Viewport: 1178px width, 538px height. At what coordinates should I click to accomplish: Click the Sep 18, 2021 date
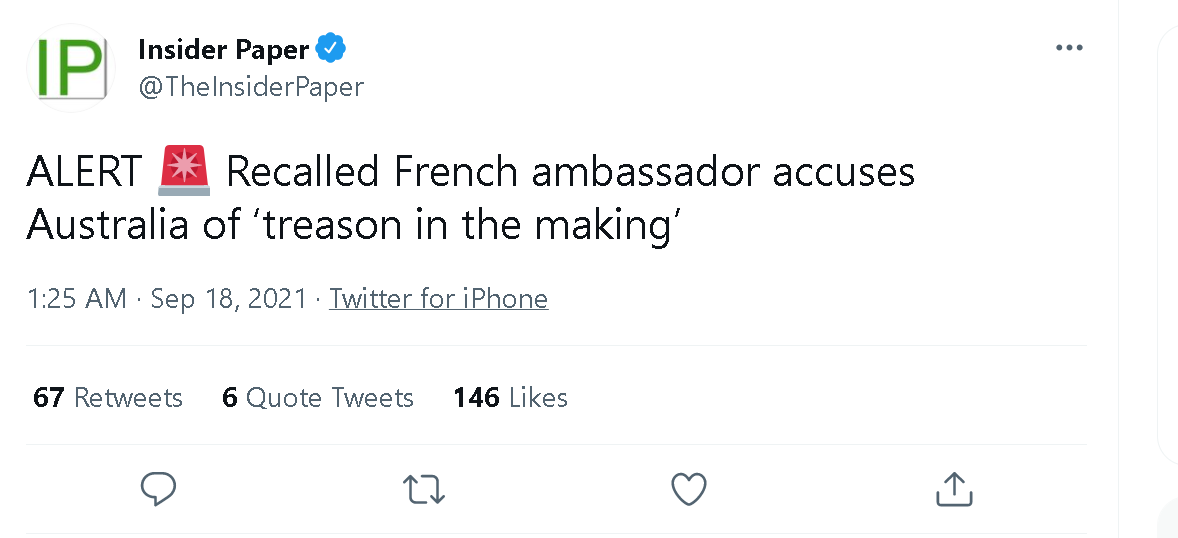click(x=229, y=298)
